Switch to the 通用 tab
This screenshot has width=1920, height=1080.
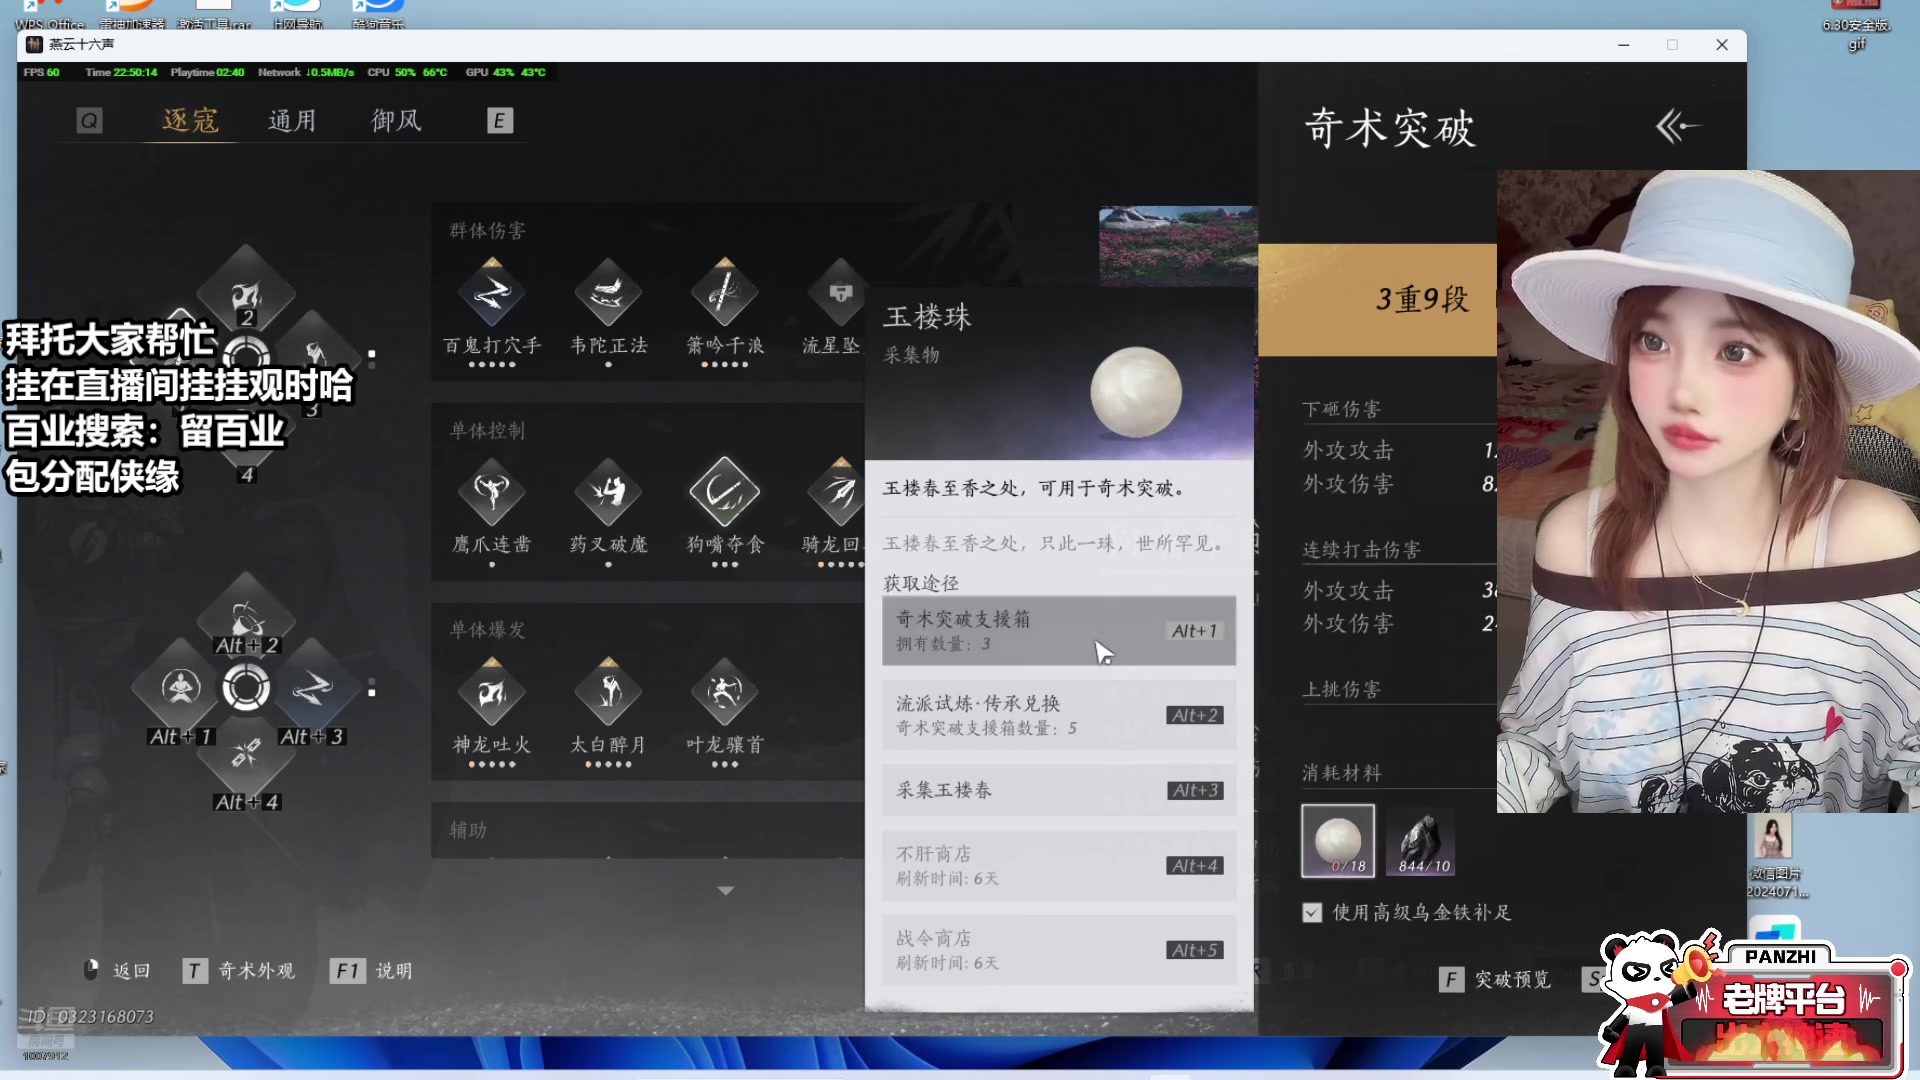click(292, 121)
